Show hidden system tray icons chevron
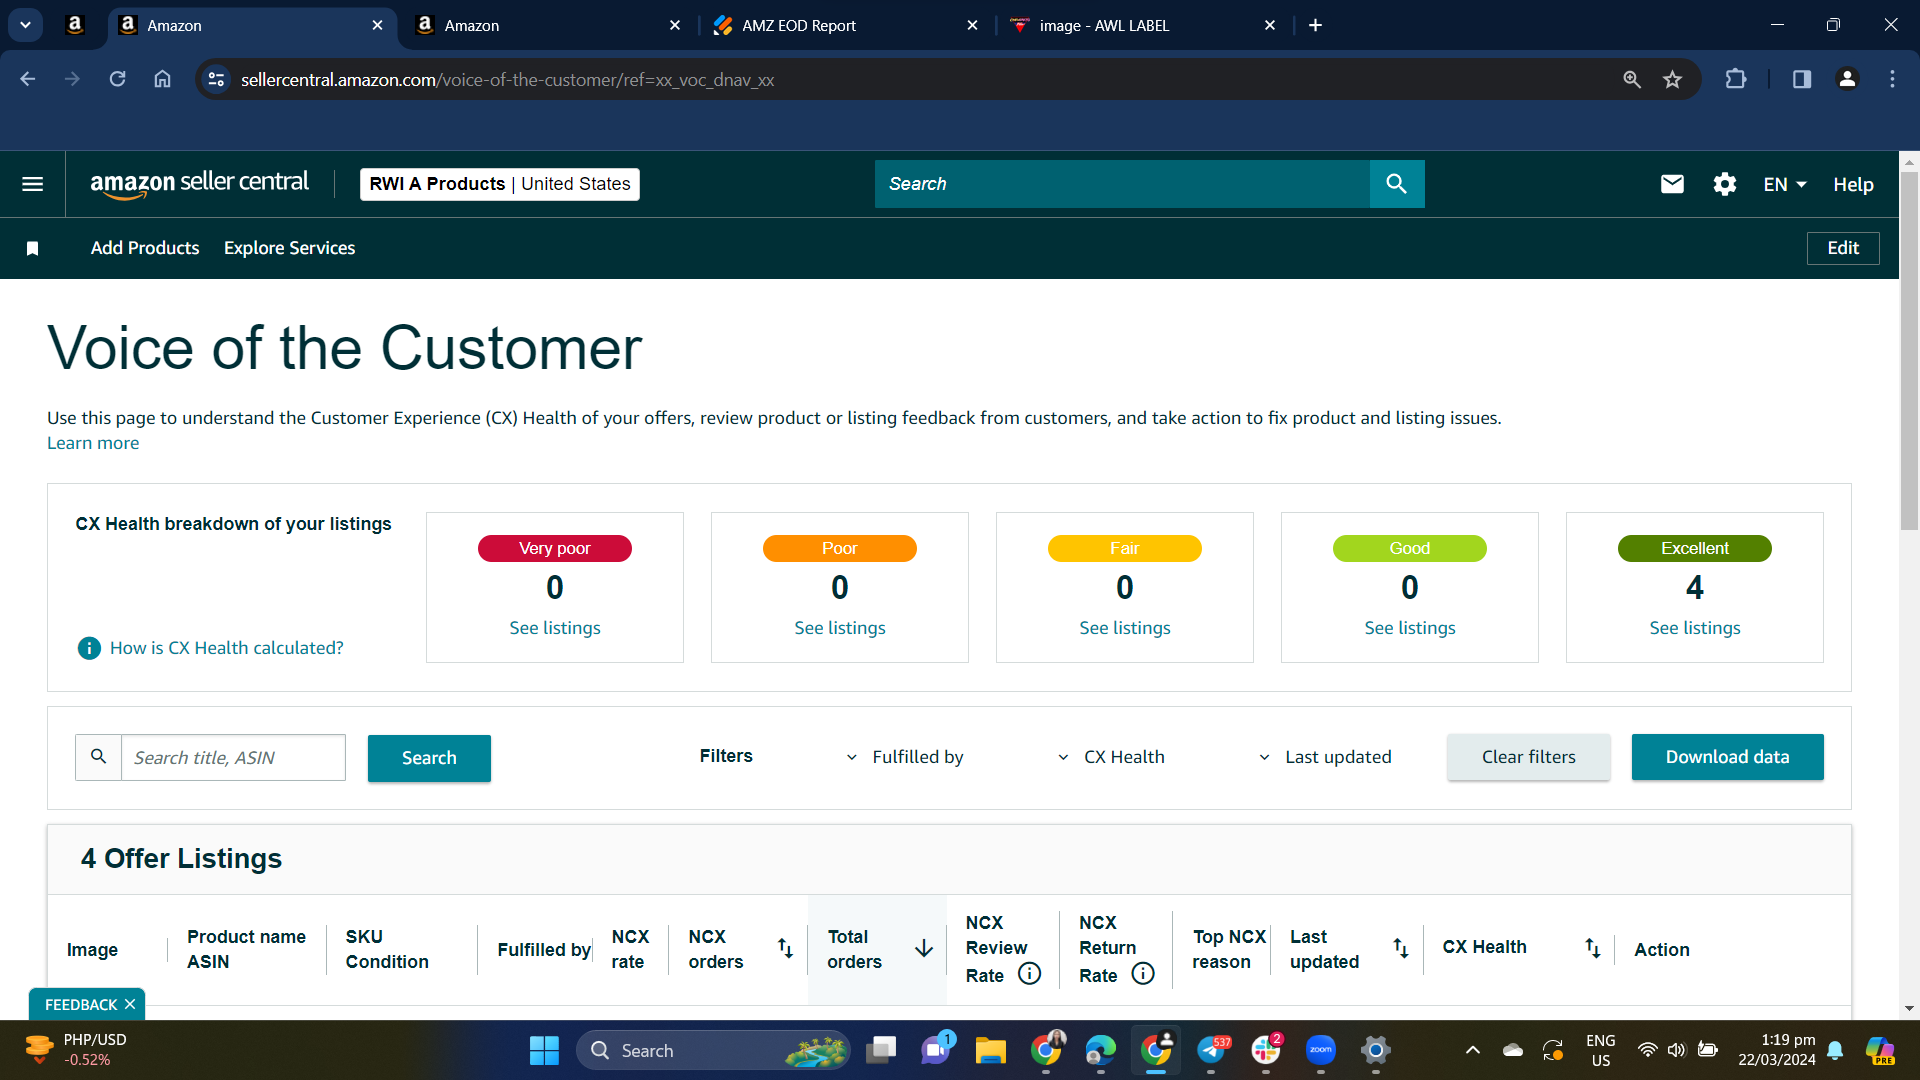1920x1080 pixels. (x=1472, y=1050)
